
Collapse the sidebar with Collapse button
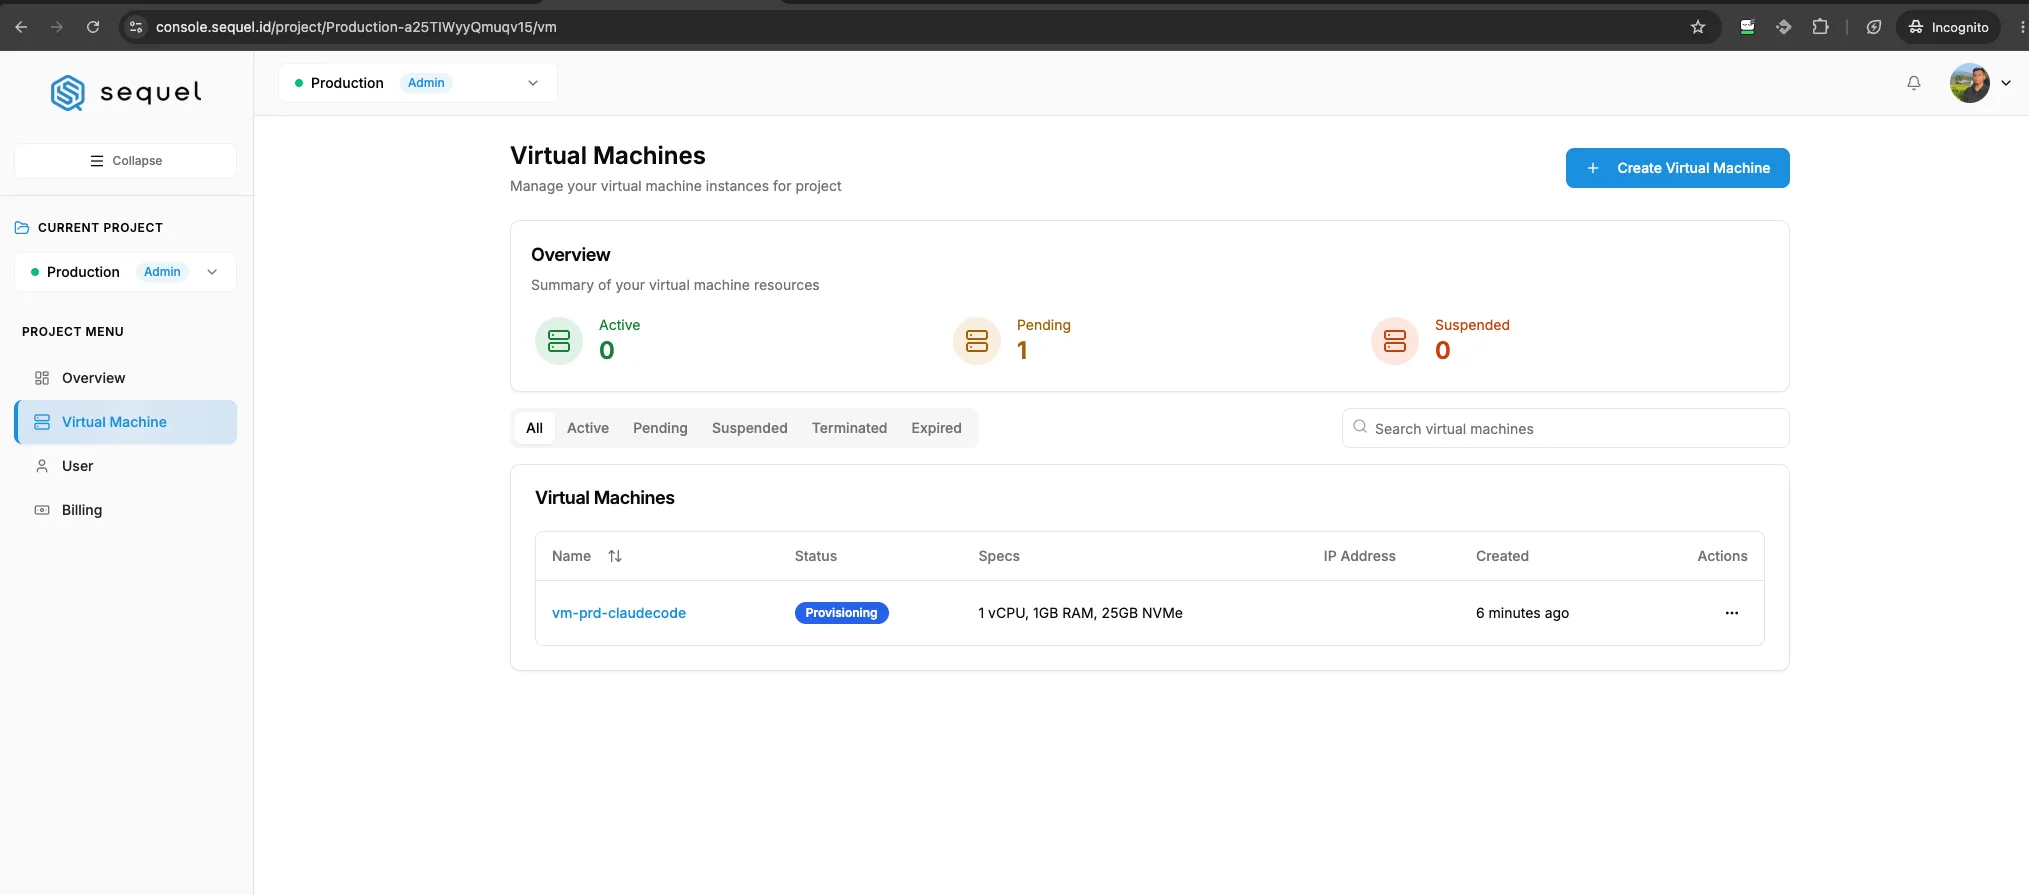pyautogui.click(x=125, y=161)
